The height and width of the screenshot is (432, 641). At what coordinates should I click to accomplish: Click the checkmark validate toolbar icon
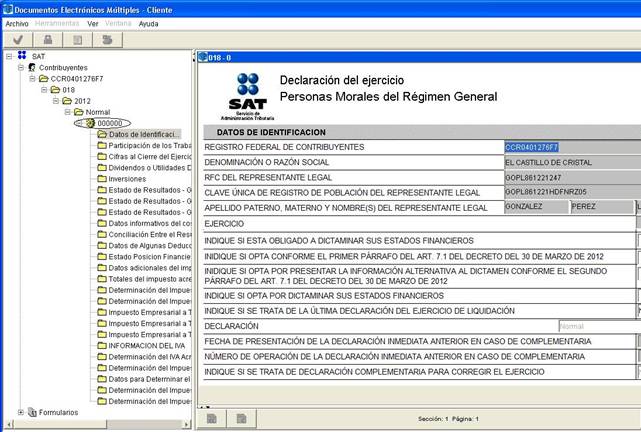[x=18, y=40]
